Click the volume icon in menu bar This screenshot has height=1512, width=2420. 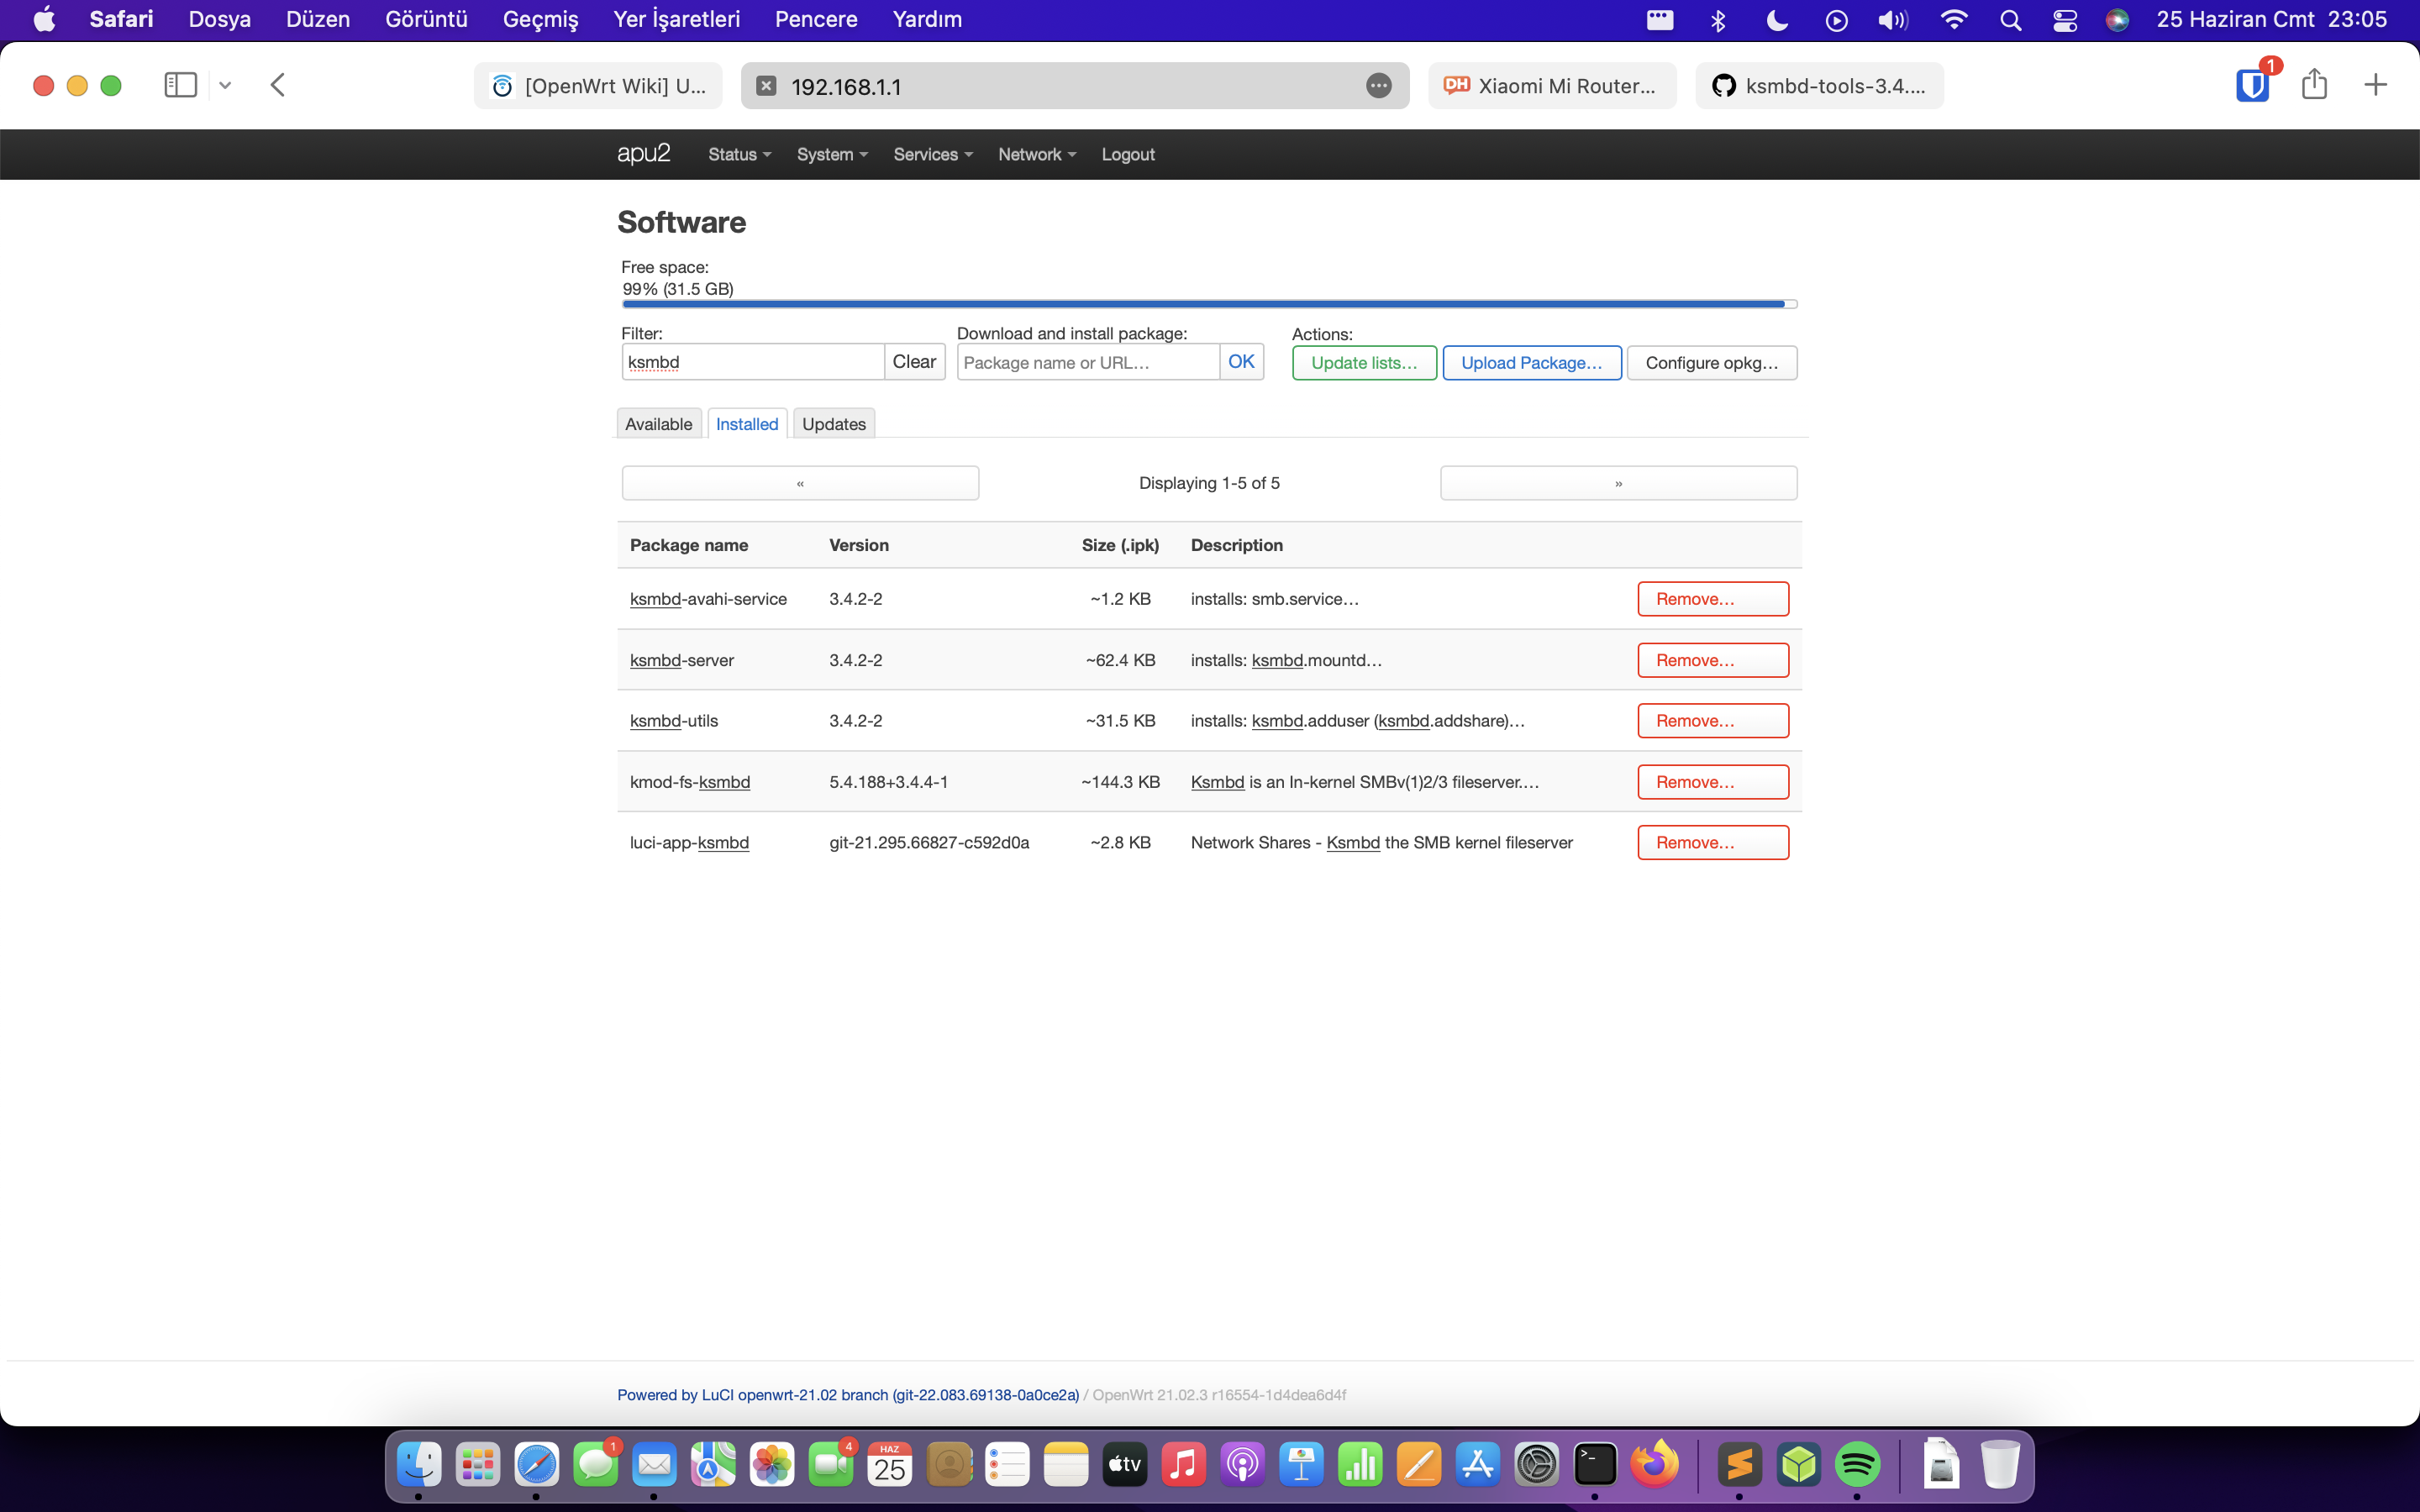[1893, 20]
